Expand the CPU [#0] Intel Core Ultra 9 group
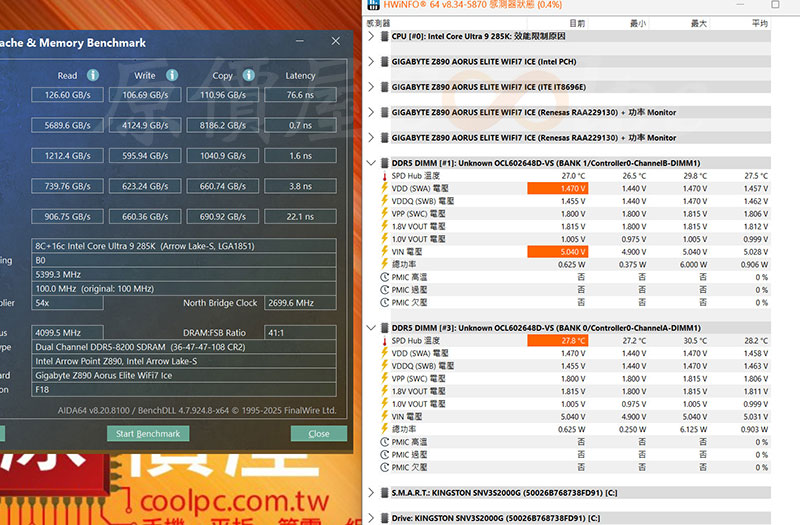The image size is (800, 525). pyautogui.click(x=372, y=36)
